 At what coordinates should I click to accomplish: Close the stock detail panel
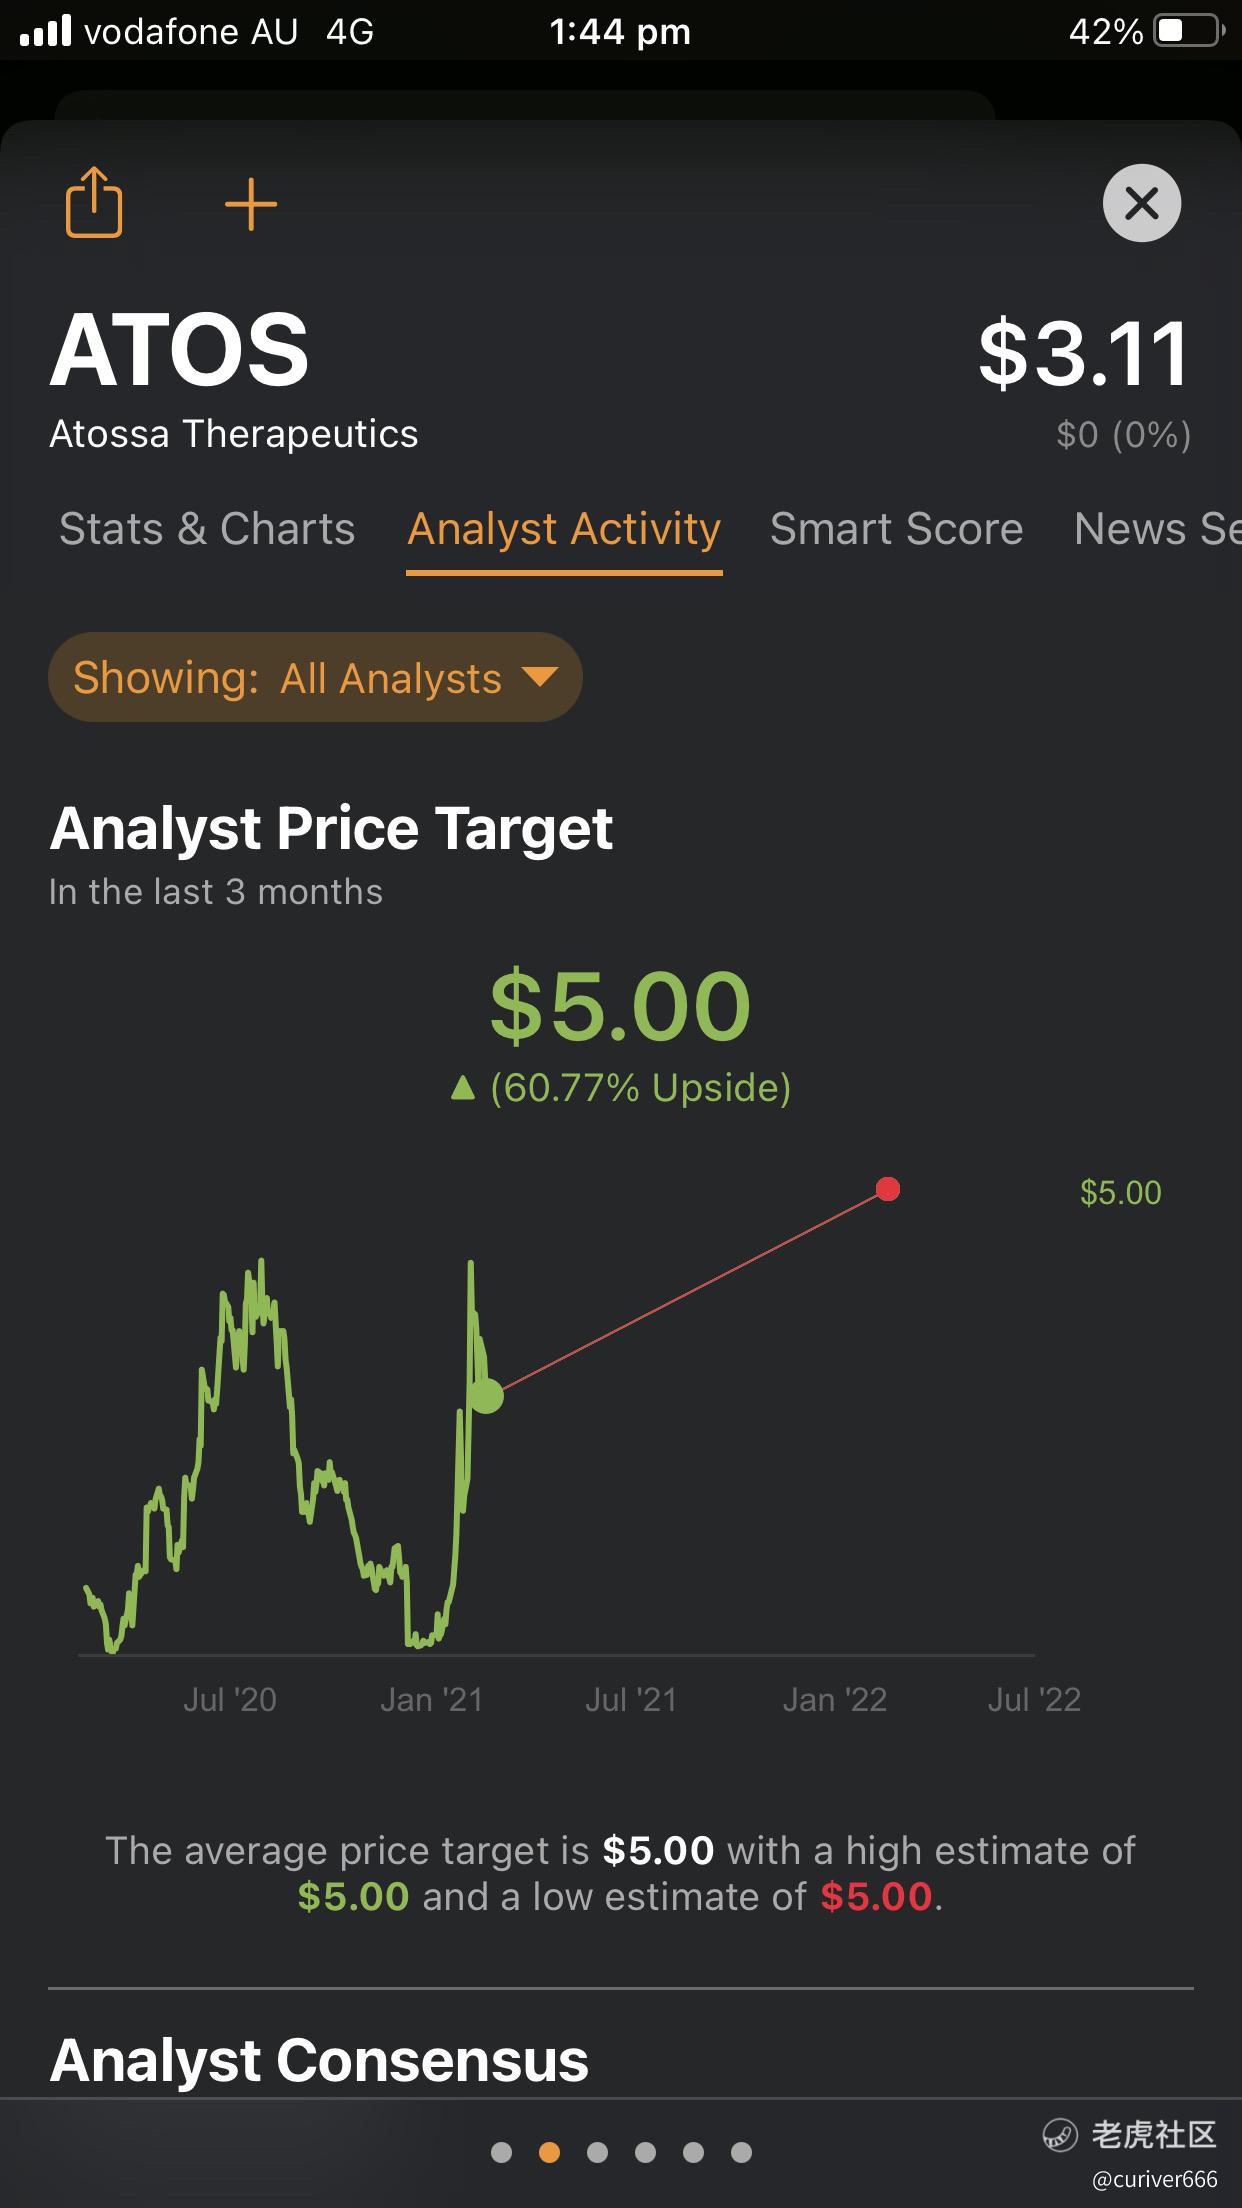coord(1142,203)
